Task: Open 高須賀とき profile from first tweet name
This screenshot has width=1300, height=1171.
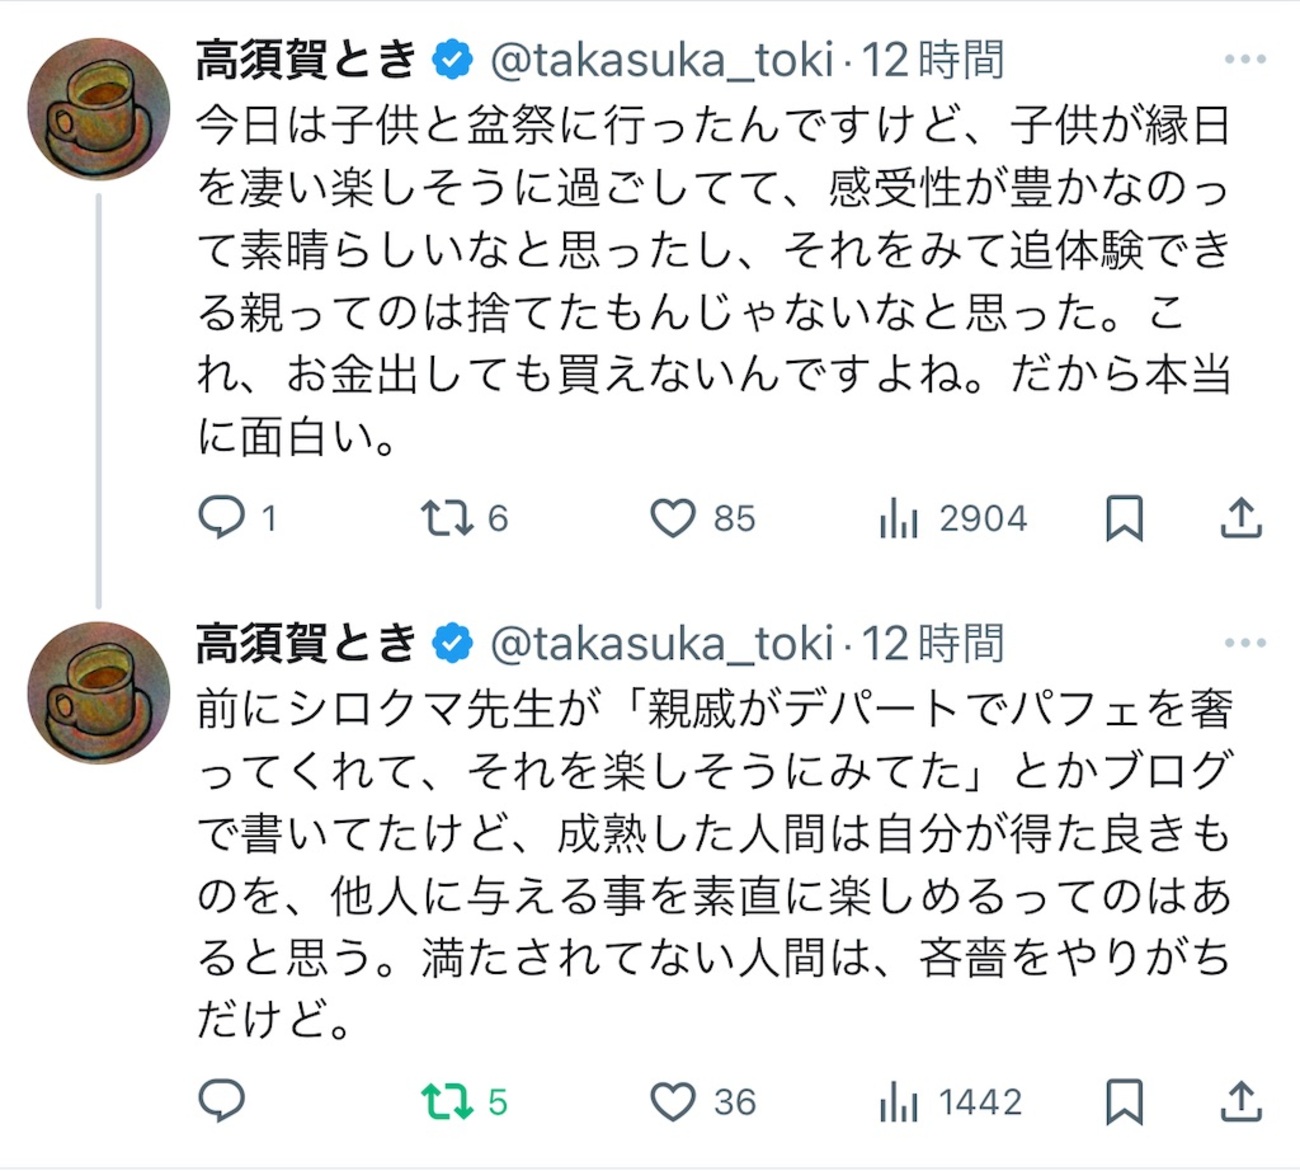Action: coord(305,60)
